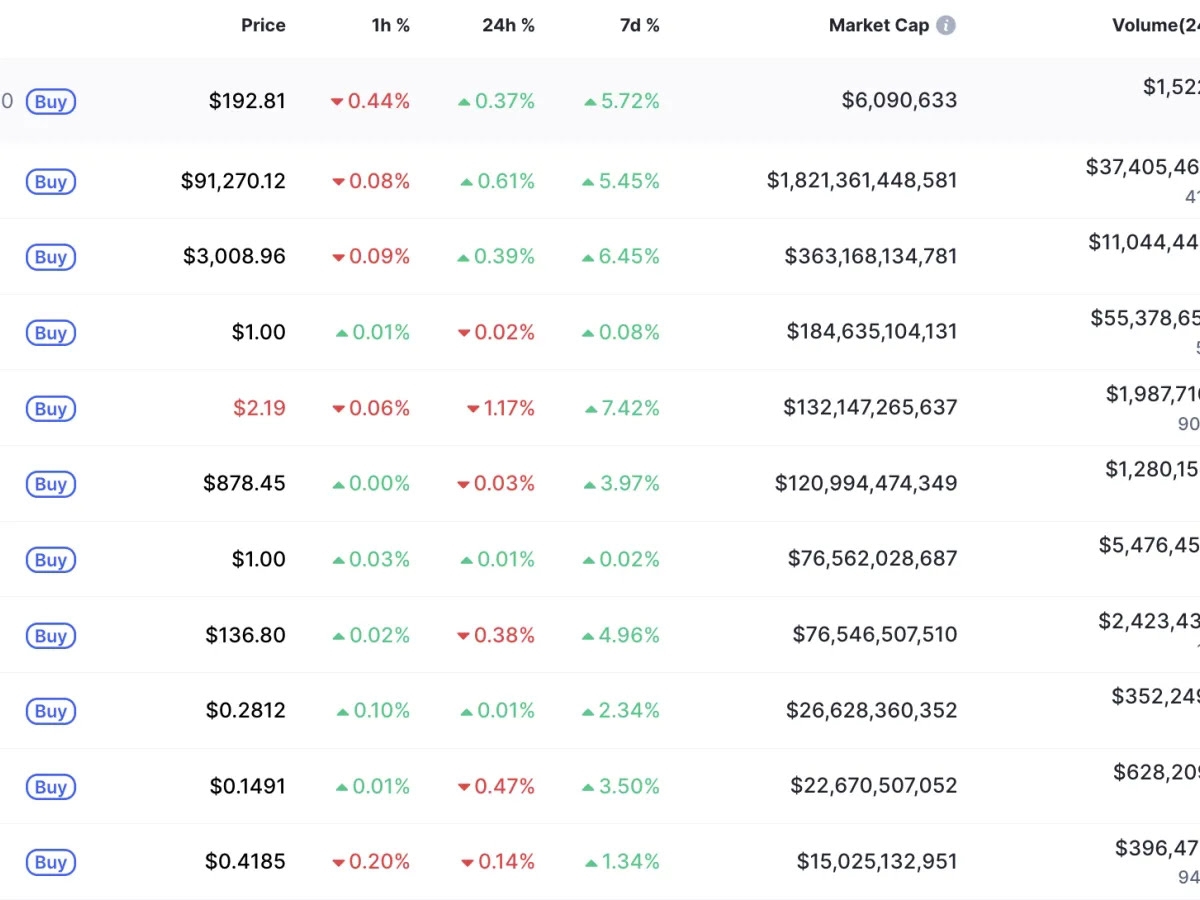Image resolution: width=1200 pixels, height=900 pixels.
Task: Buy the coin with $76,562,028,687 market cap
Action: [x=50, y=560]
